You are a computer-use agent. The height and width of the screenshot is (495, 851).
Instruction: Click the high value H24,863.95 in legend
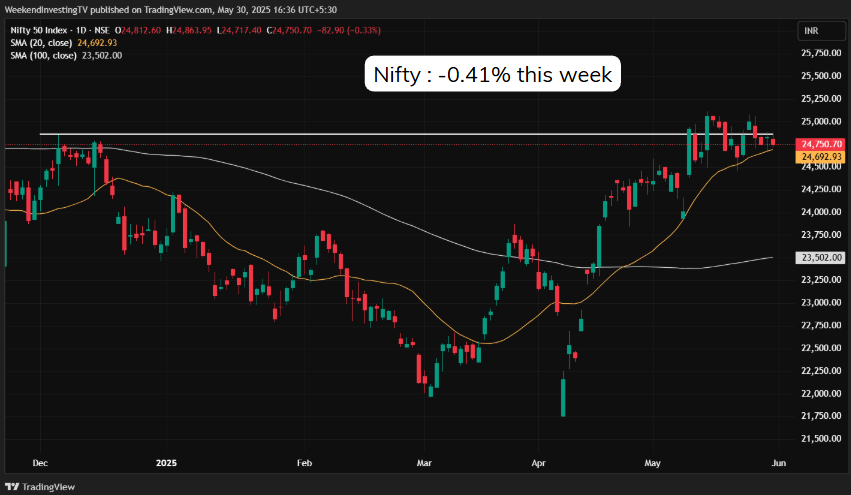coord(189,30)
